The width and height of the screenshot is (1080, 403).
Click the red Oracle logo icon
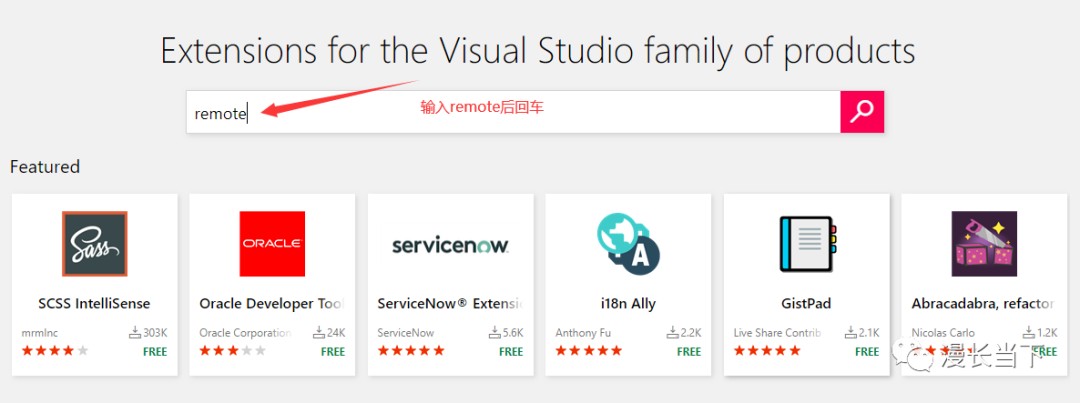272,244
